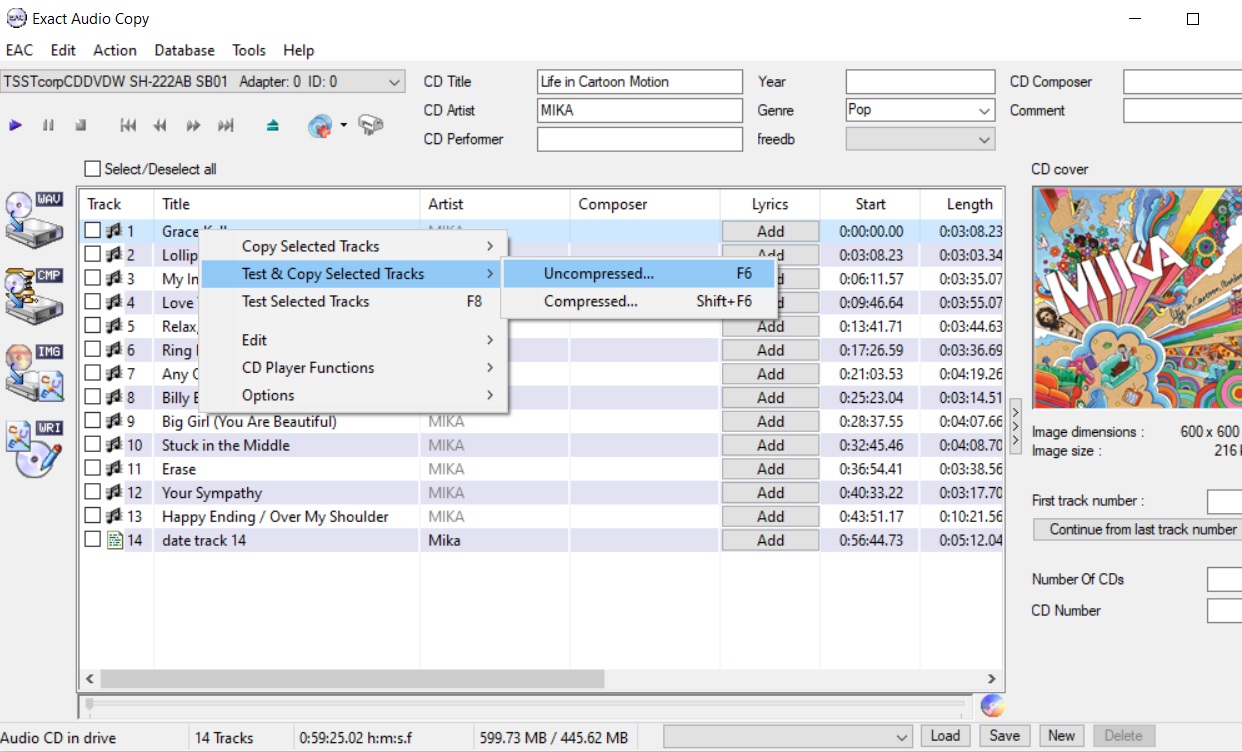Click the Stop button in the transport controls
1242x752 pixels.
click(x=81, y=125)
